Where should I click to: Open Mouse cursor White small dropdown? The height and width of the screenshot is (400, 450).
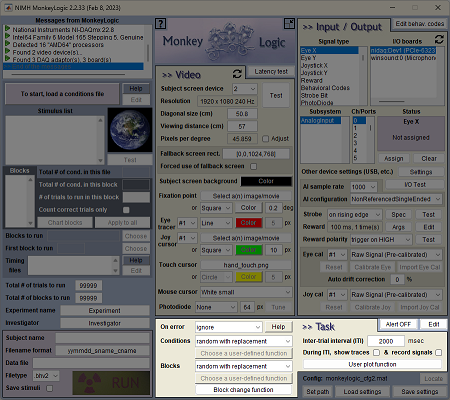coord(246,292)
